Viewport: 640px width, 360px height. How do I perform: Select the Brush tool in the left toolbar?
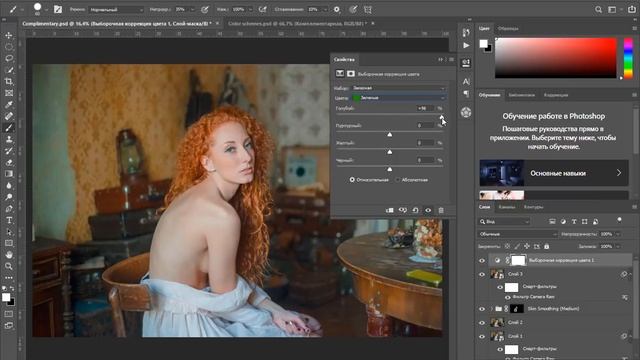[x=9, y=128]
